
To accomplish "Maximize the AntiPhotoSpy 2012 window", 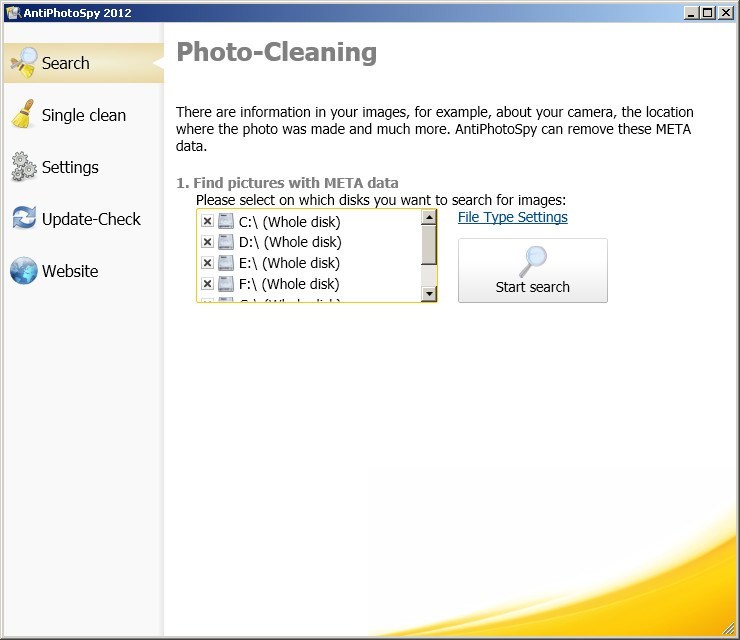I will coord(707,13).
